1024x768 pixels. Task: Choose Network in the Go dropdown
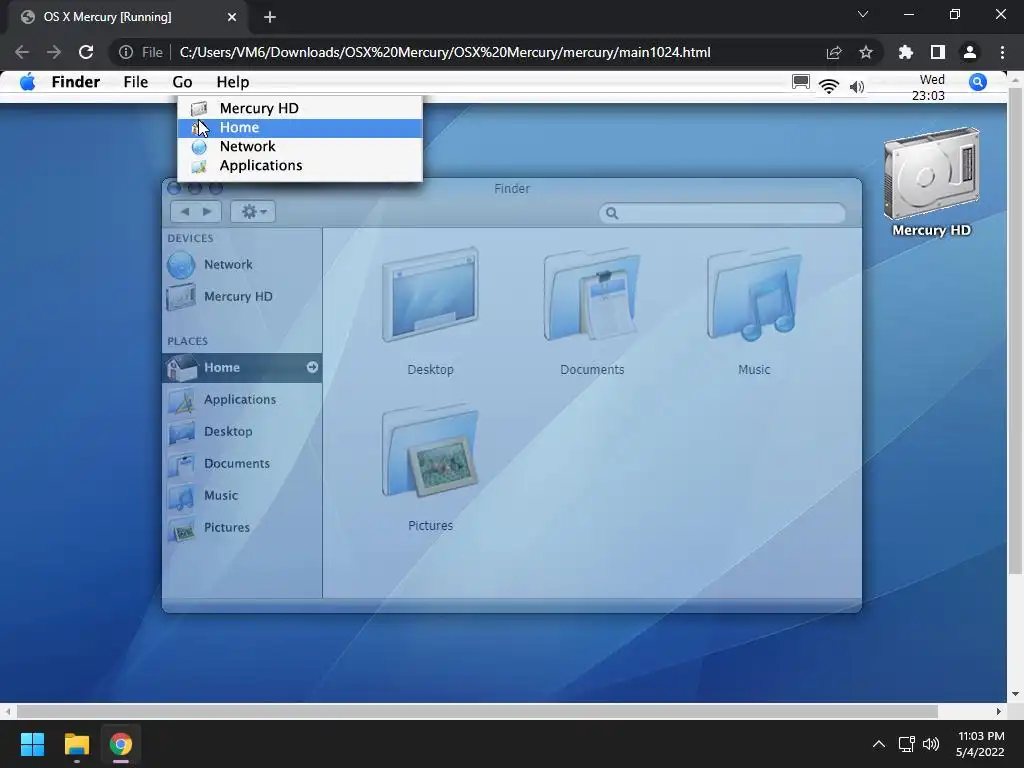click(x=300, y=147)
